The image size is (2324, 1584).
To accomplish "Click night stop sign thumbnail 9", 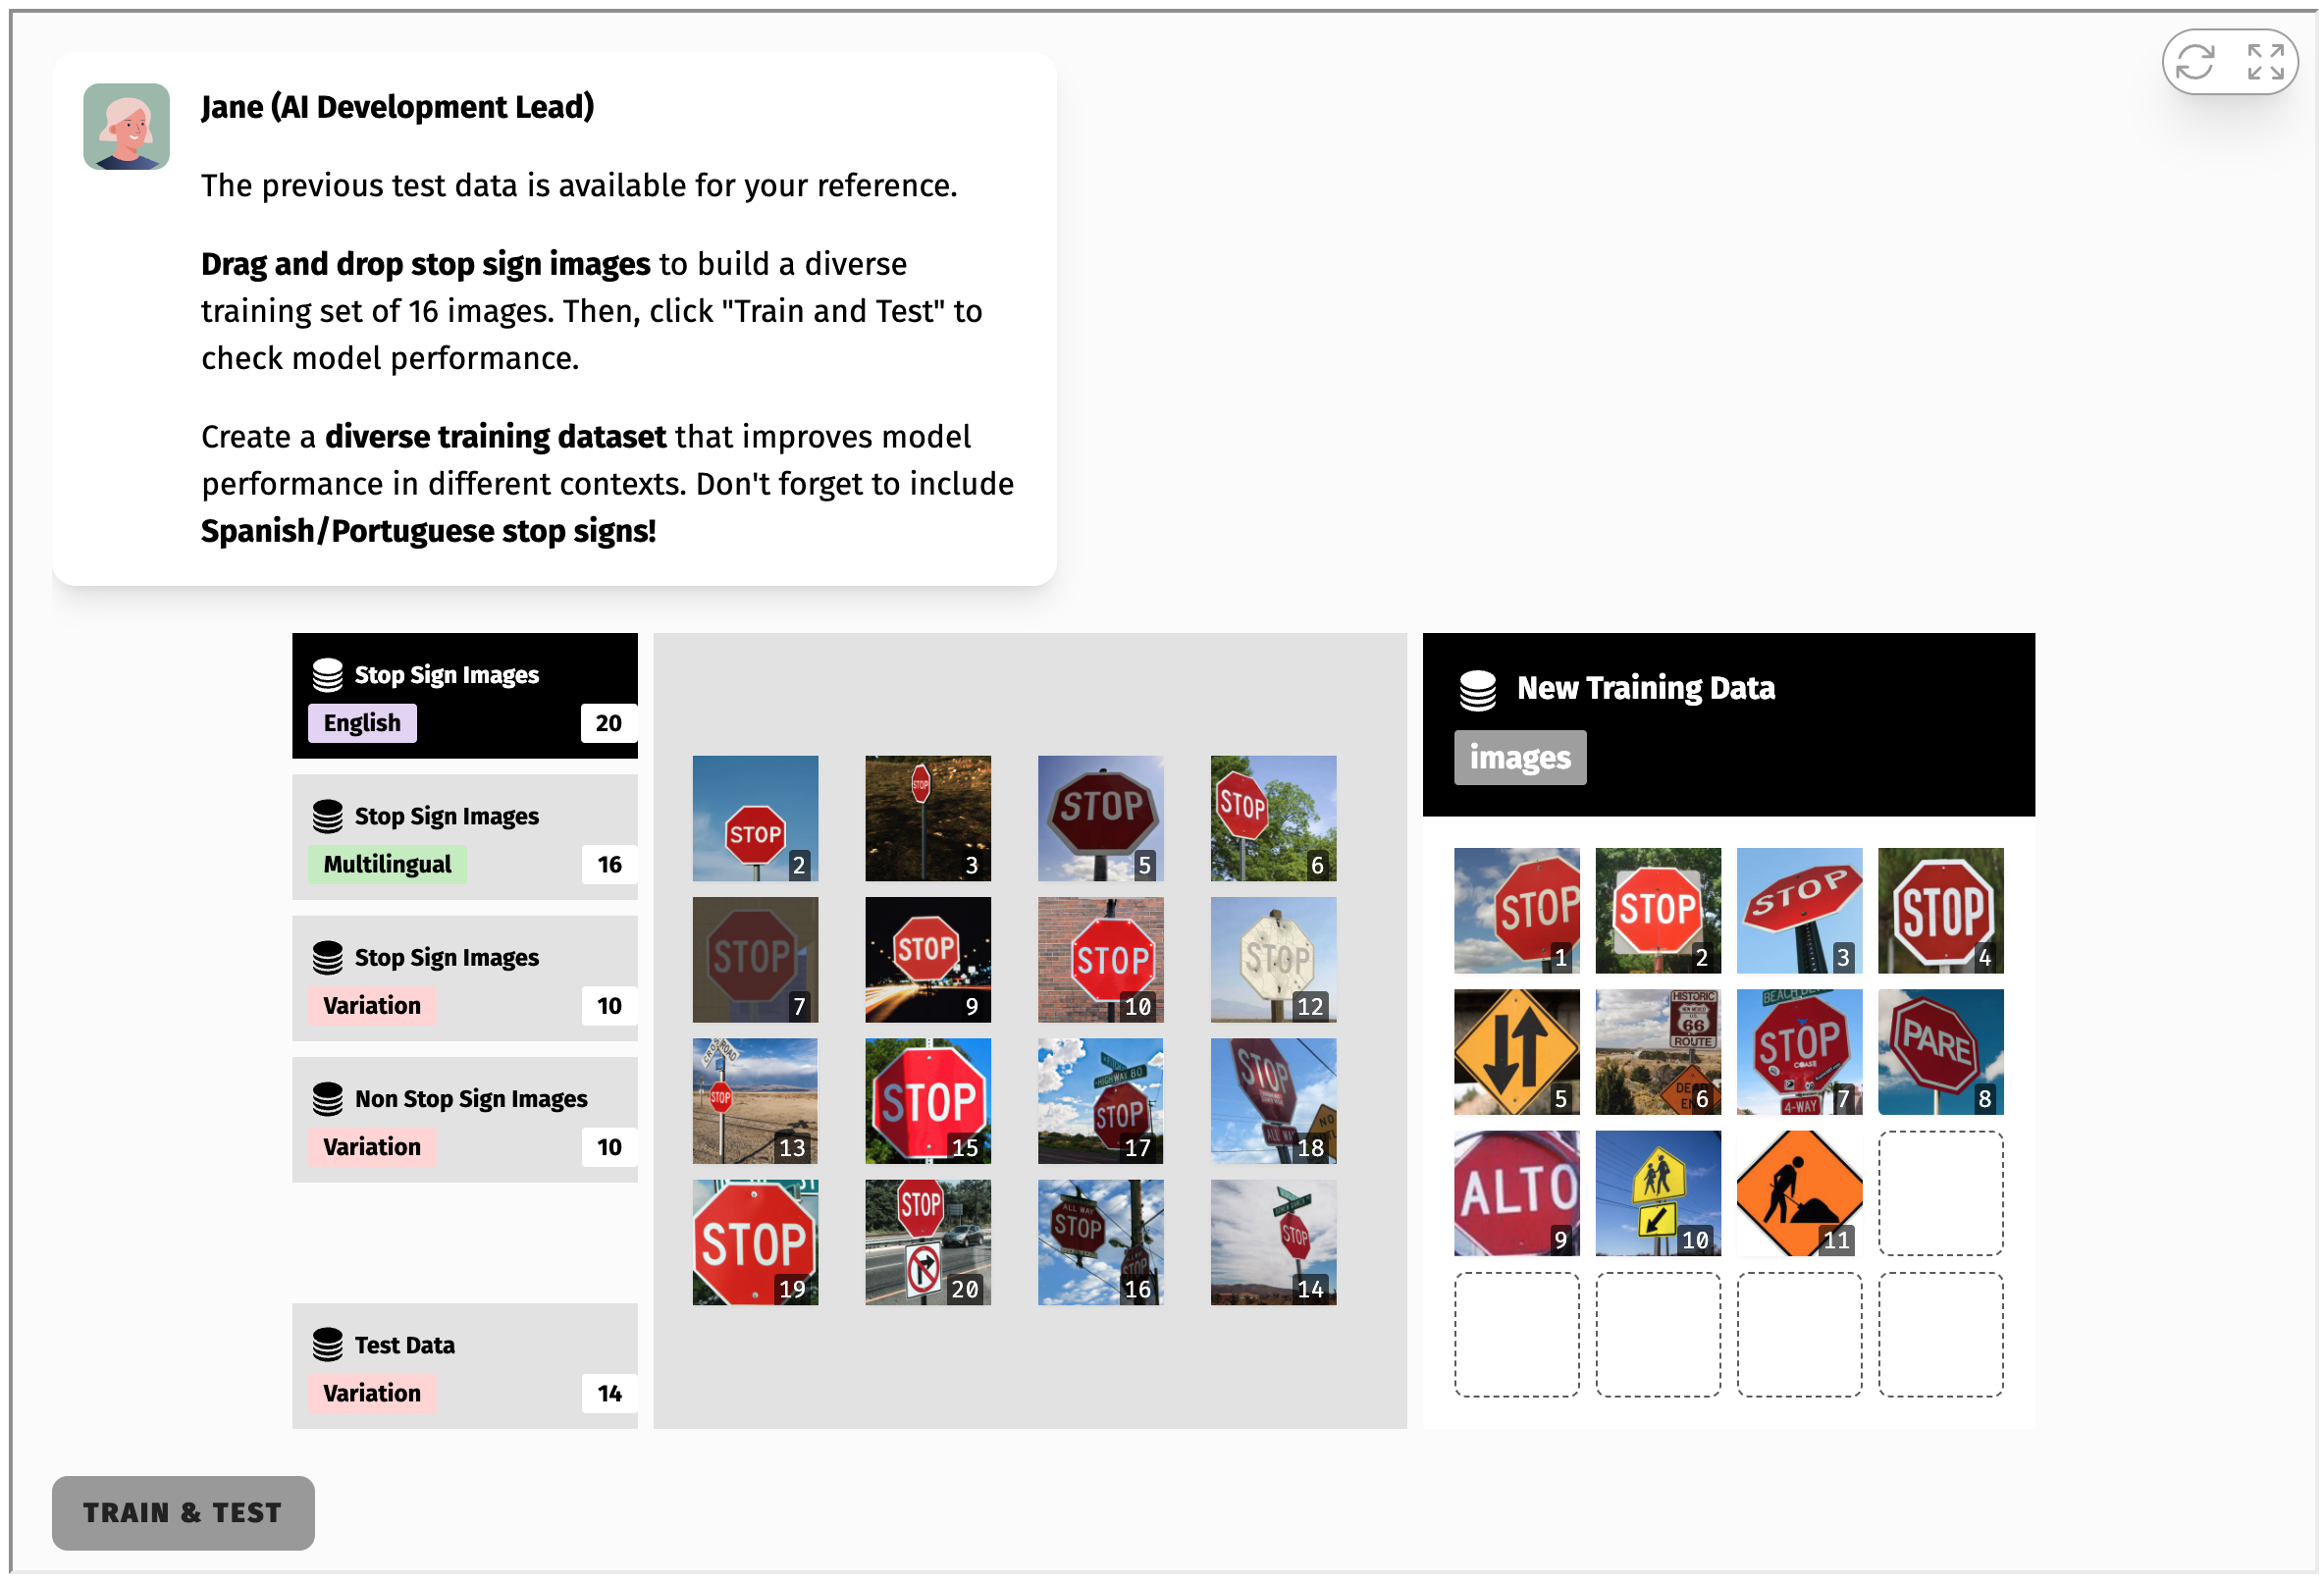I will (x=928, y=960).
